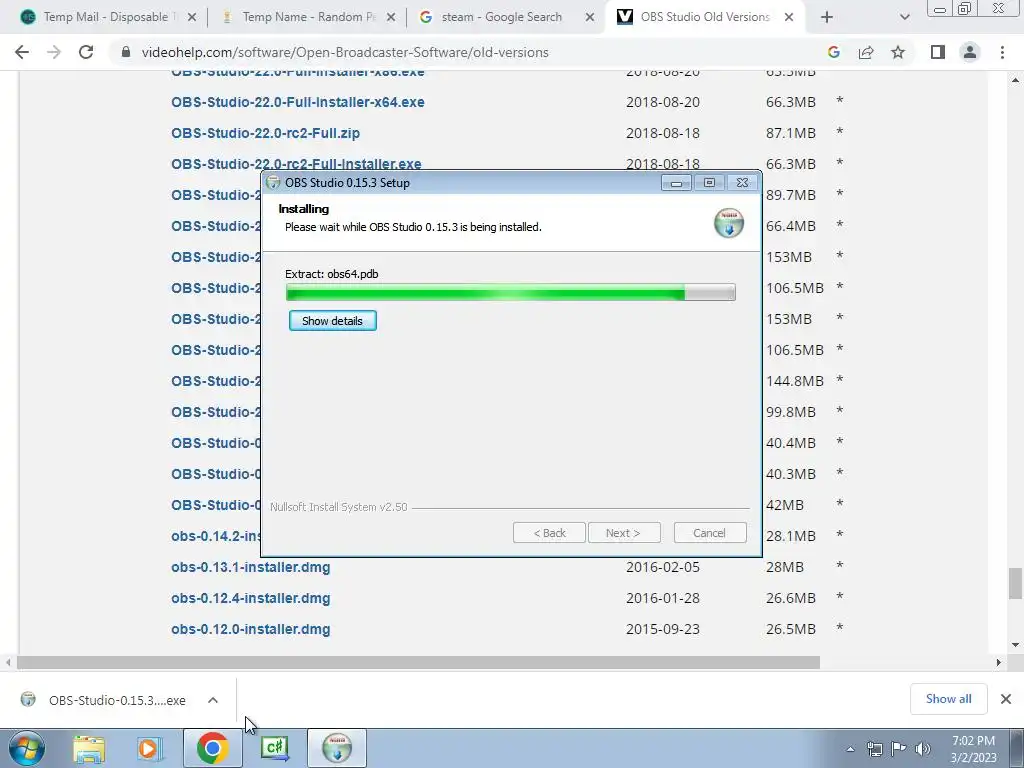
Task: Click the NSIS installer logo icon
Action: tap(729, 223)
